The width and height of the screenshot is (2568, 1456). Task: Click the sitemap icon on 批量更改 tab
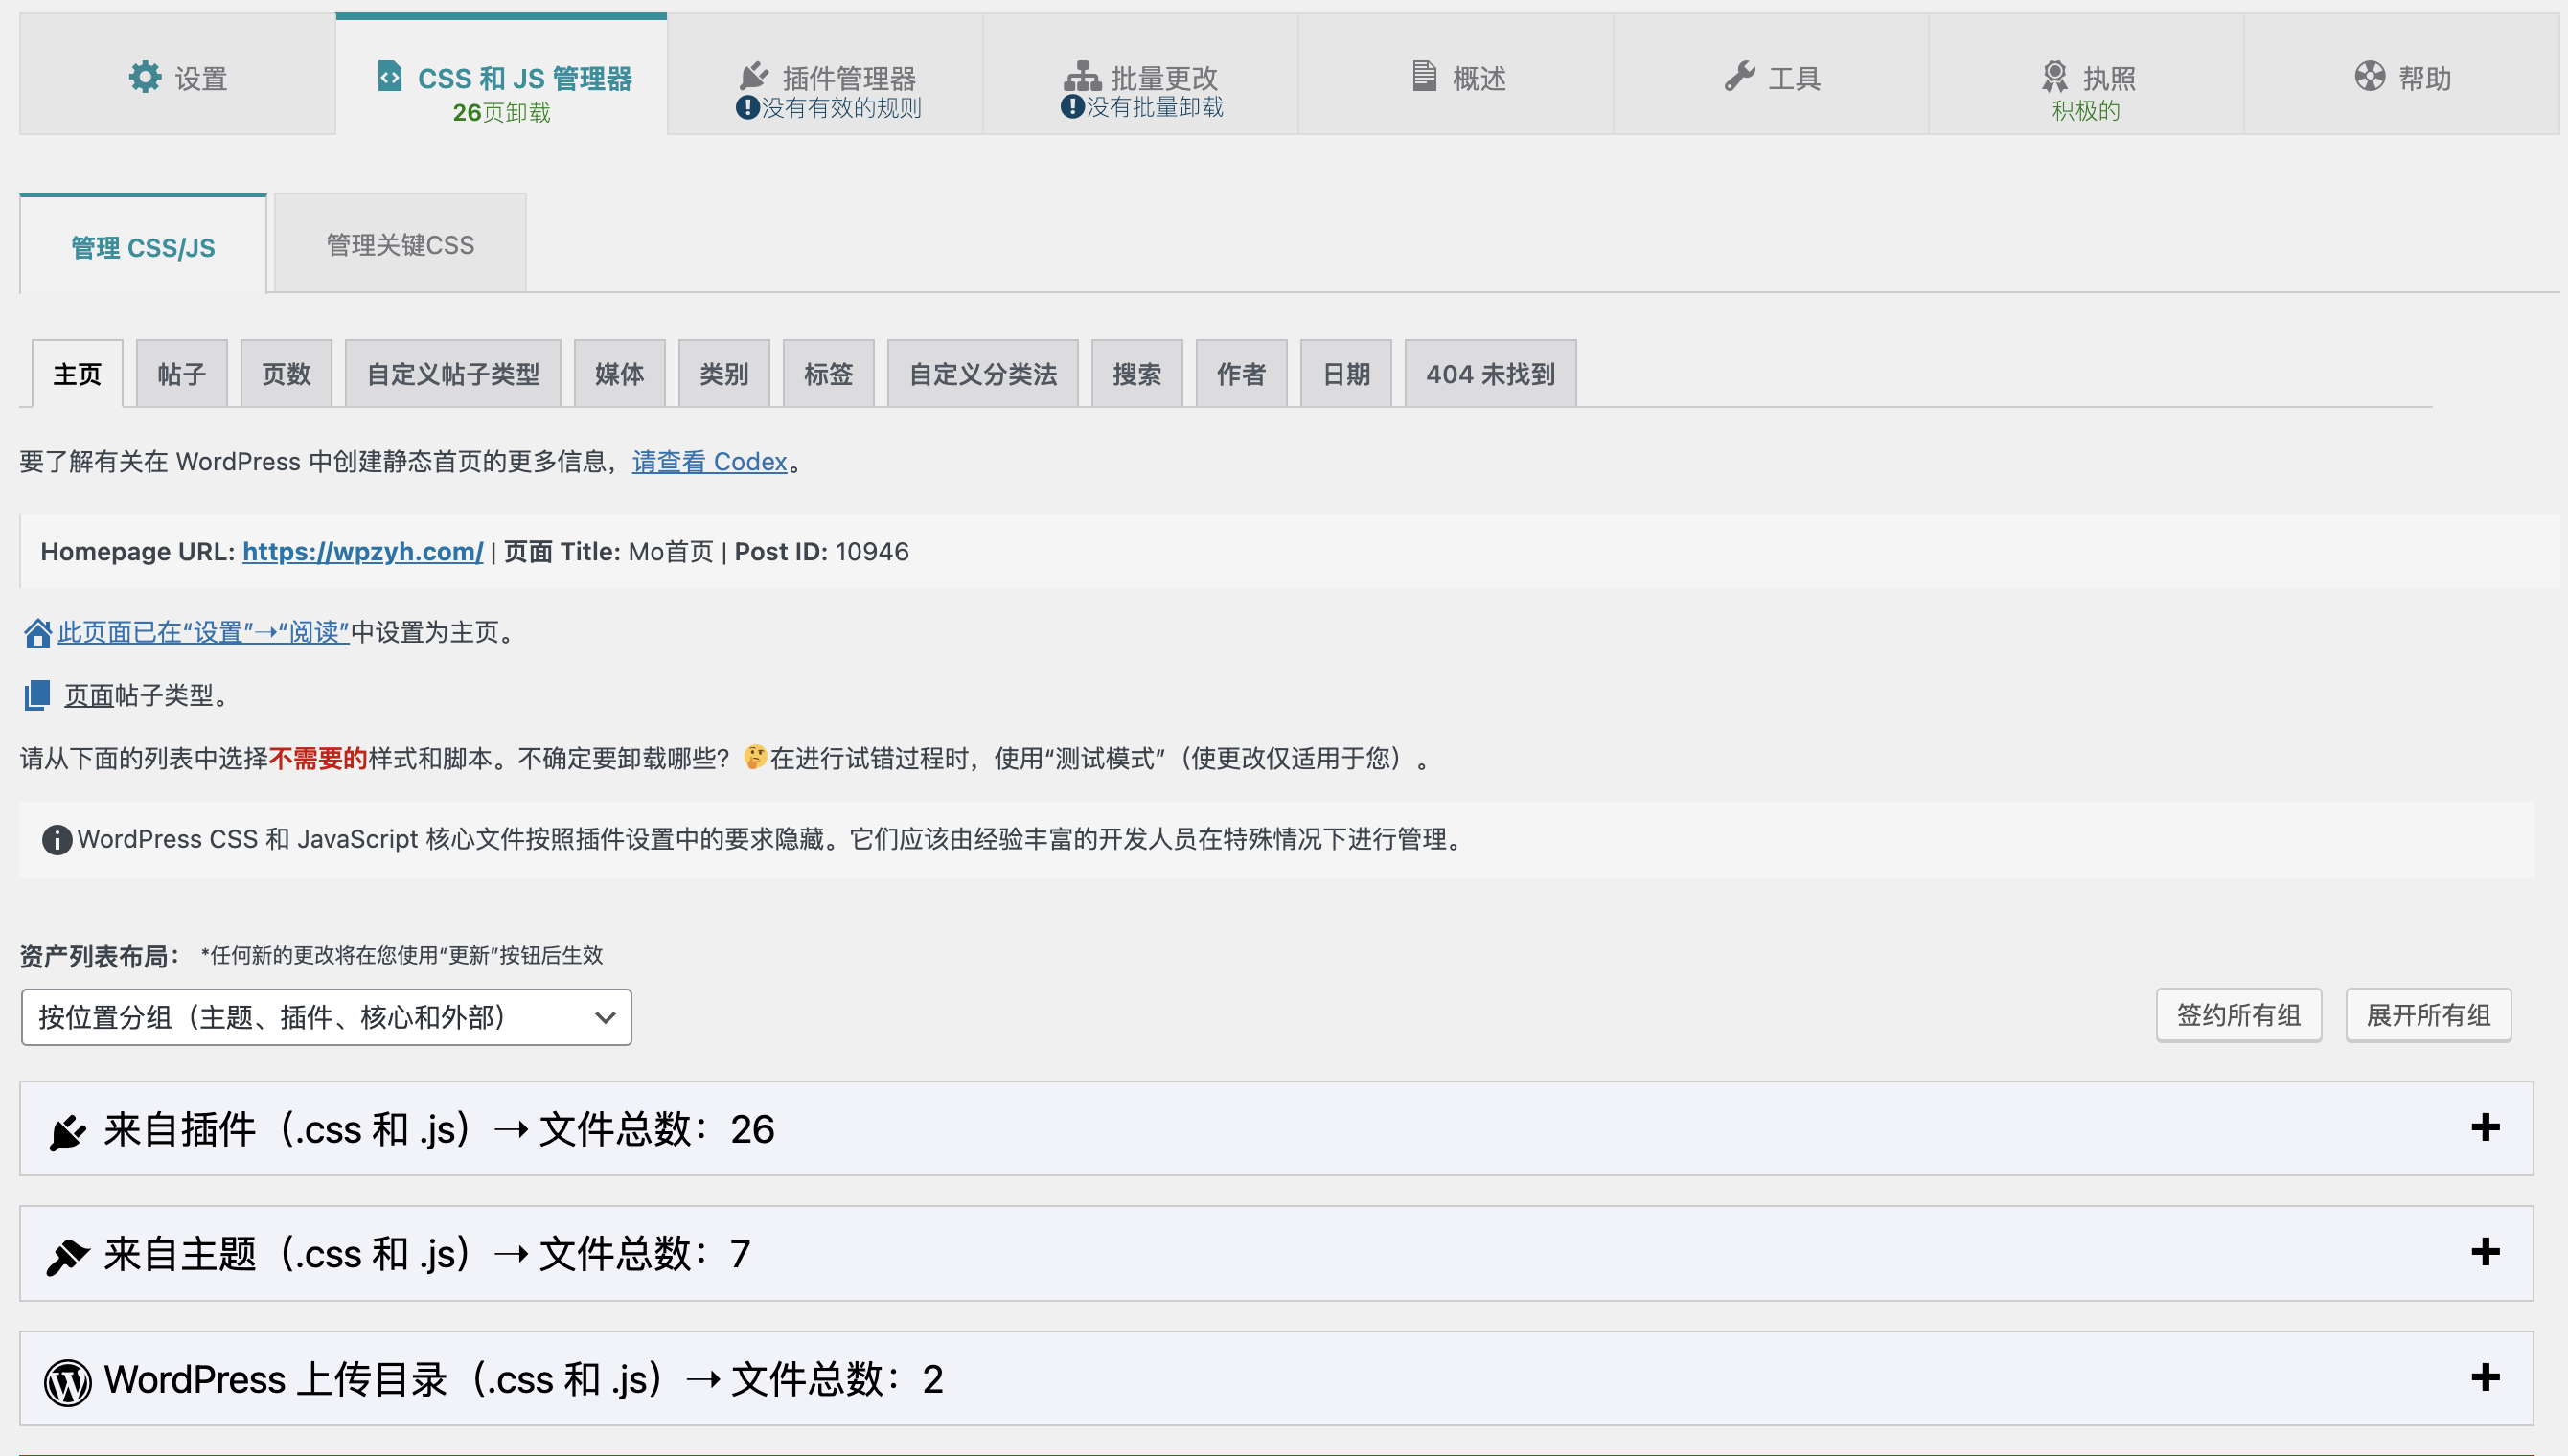point(1081,77)
